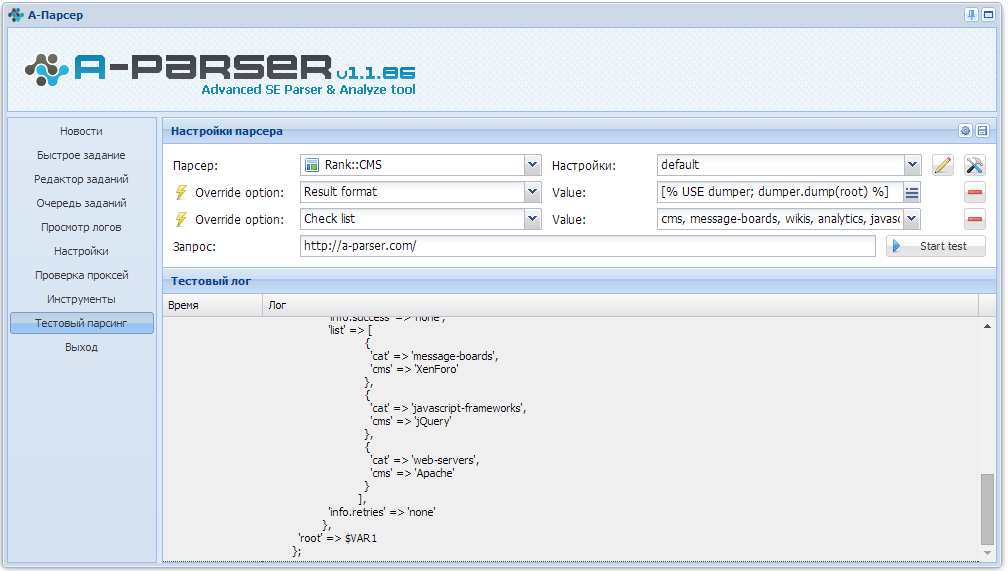The height and width of the screenshot is (571, 1008).
Task: Click lightning icon beside Check list override
Action: point(181,219)
